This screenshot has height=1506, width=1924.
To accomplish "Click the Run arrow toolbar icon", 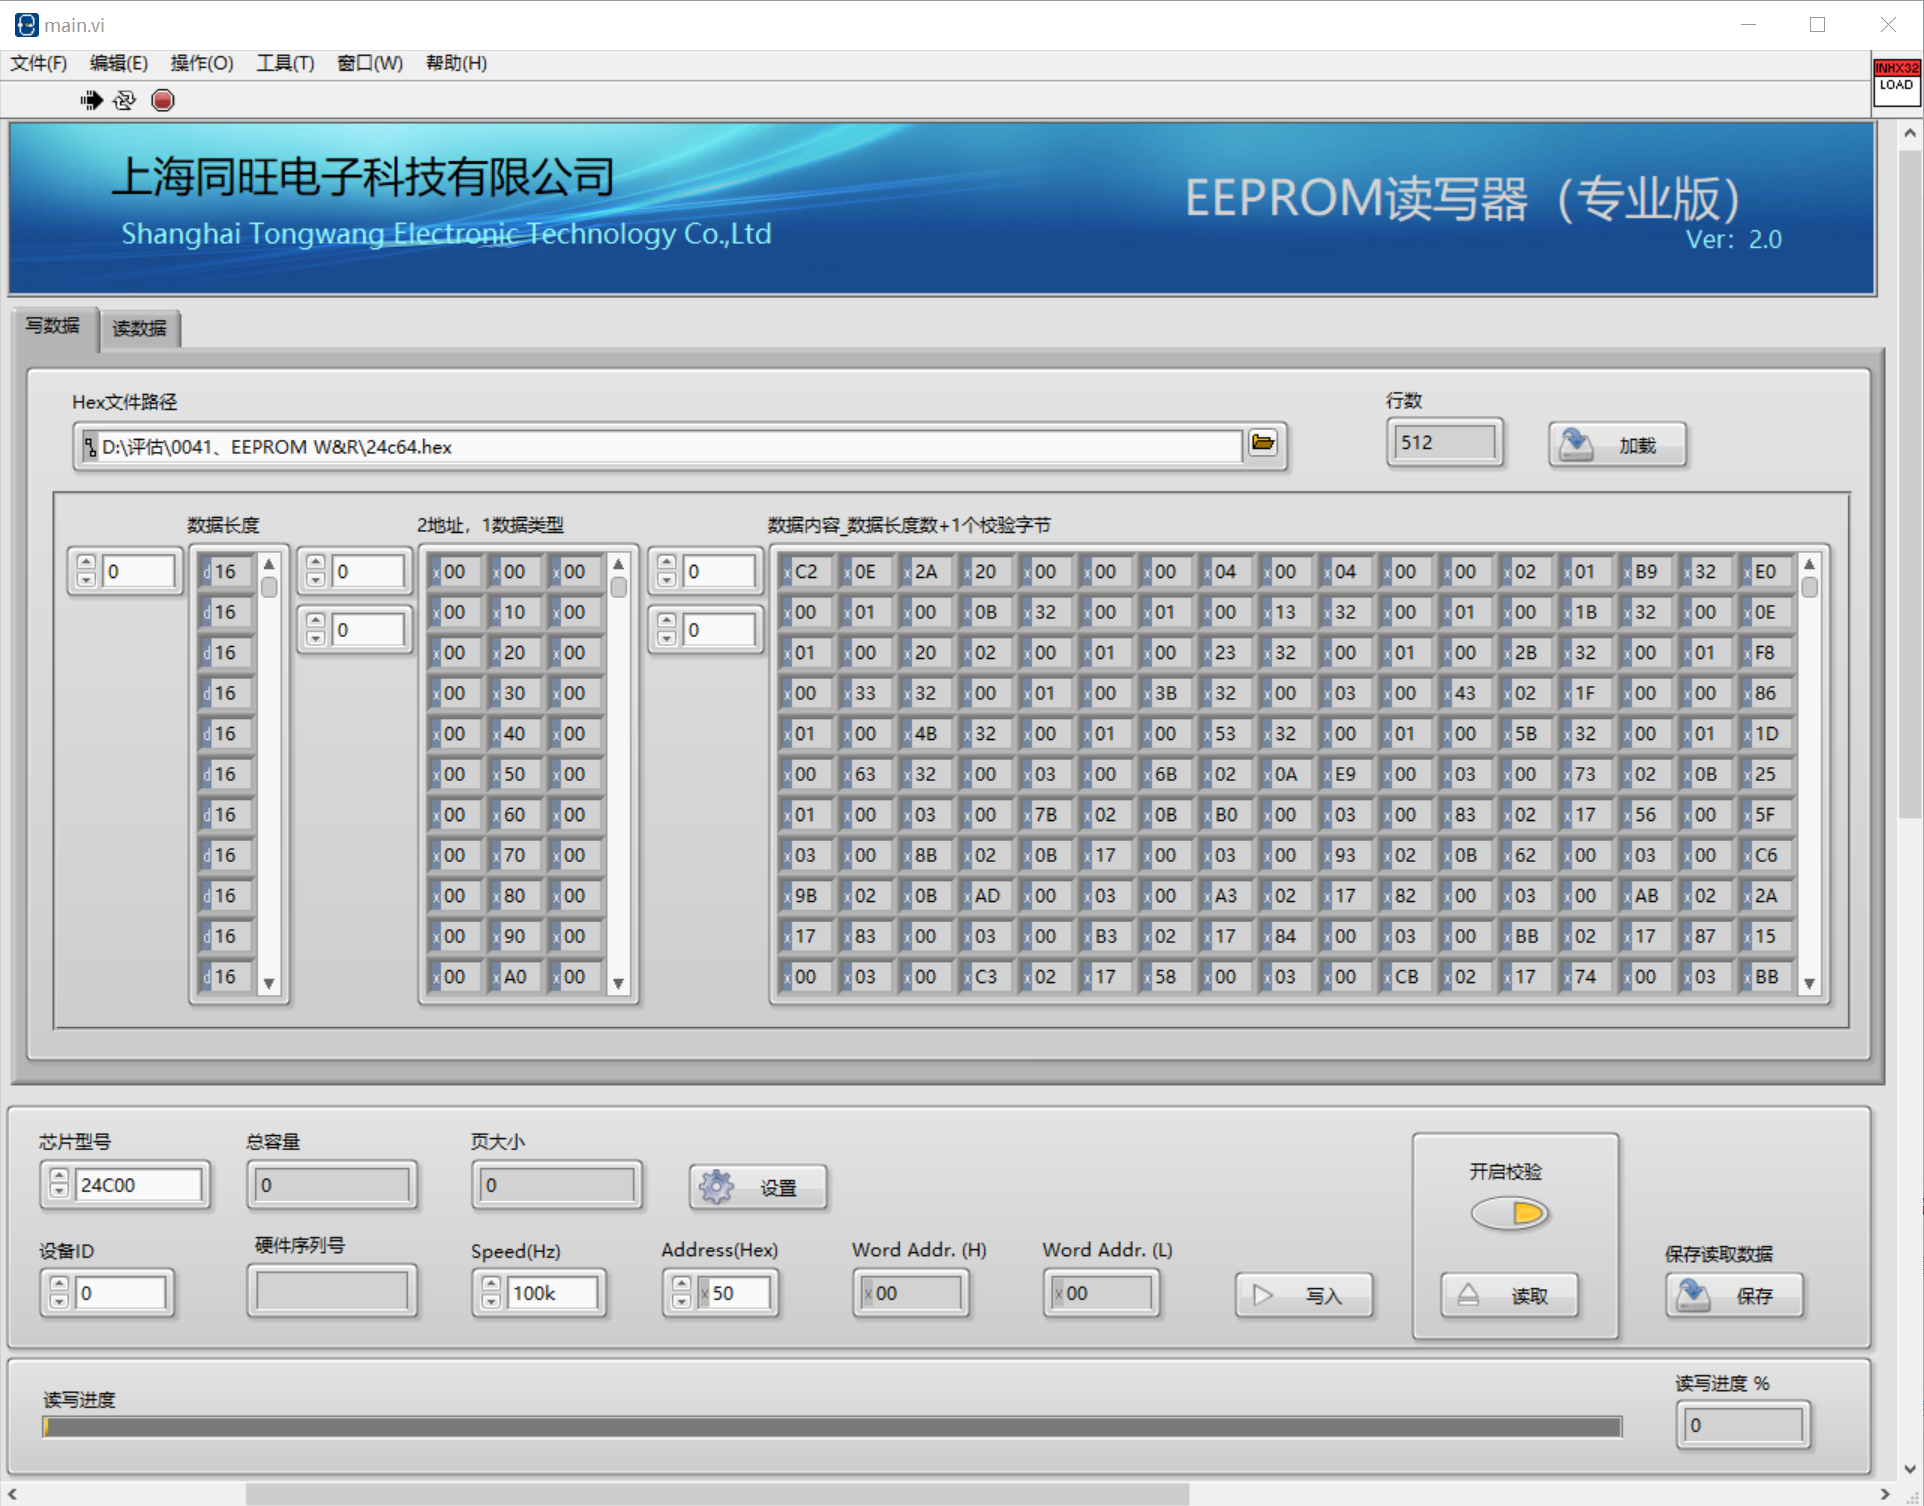I will click(x=91, y=100).
